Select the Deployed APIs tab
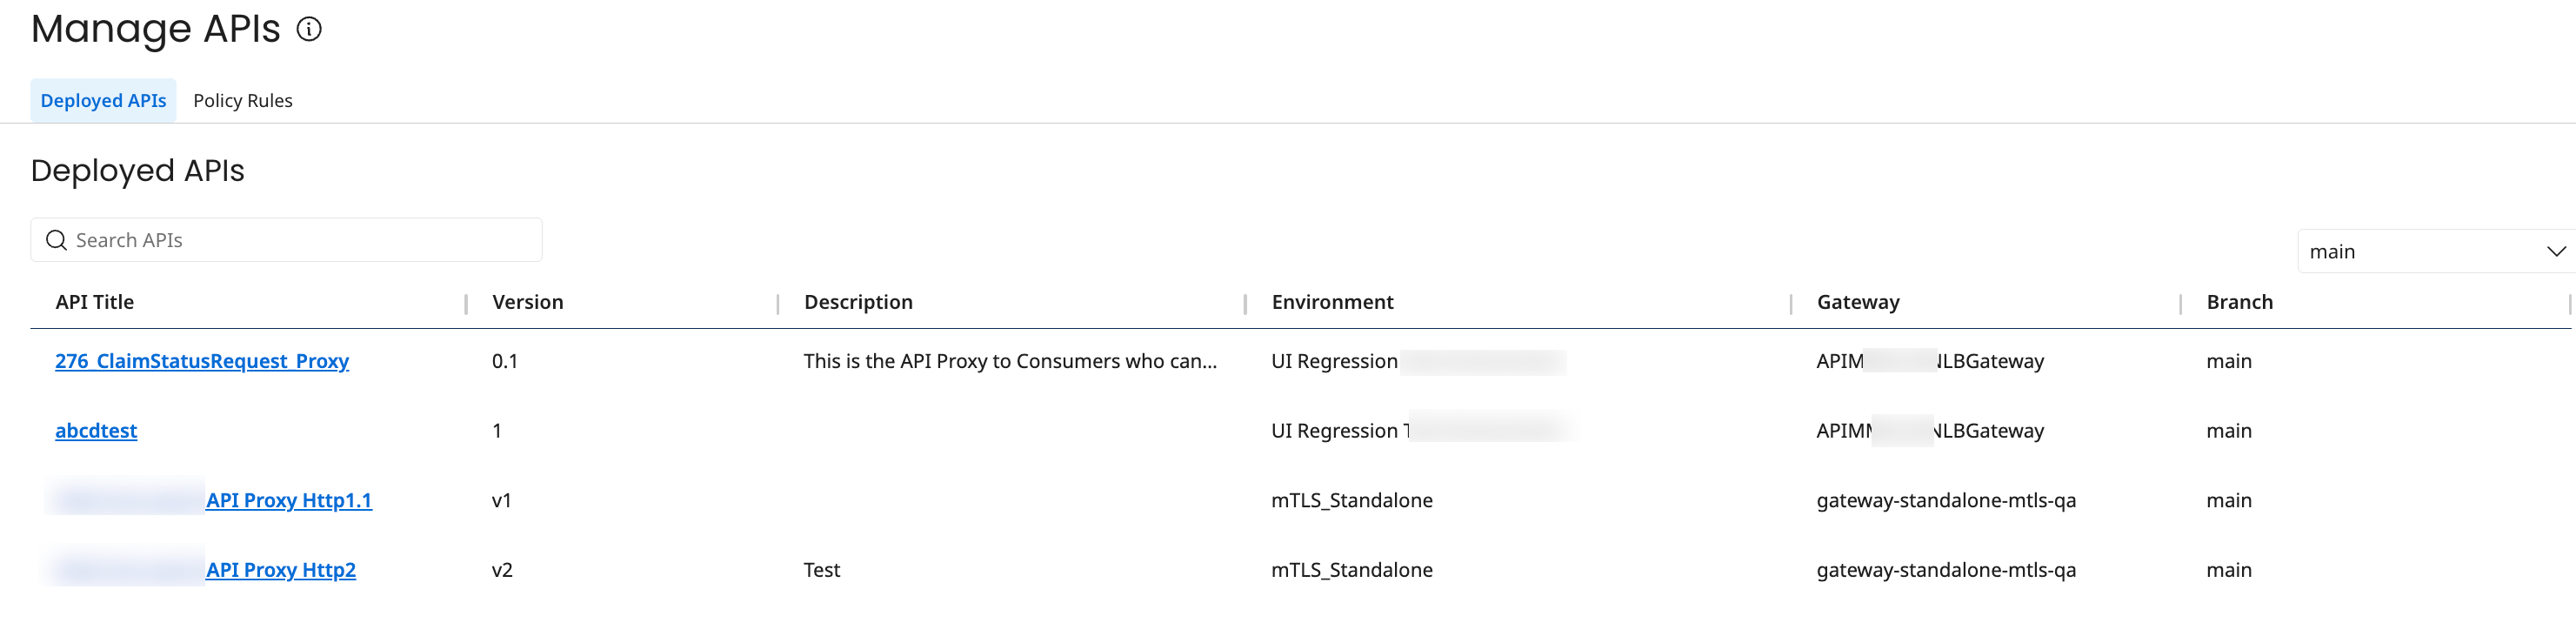The image size is (2576, 623). coord(103,100)
